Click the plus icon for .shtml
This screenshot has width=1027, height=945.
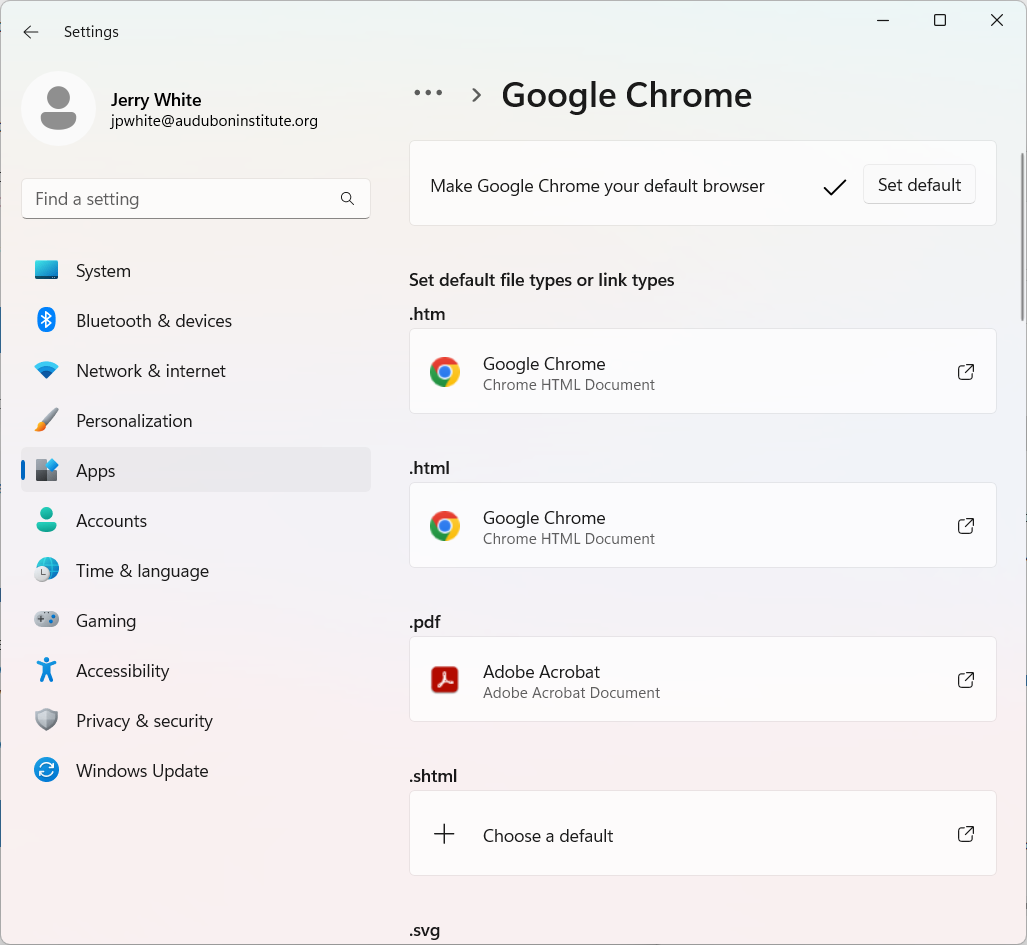coord(444,834)
